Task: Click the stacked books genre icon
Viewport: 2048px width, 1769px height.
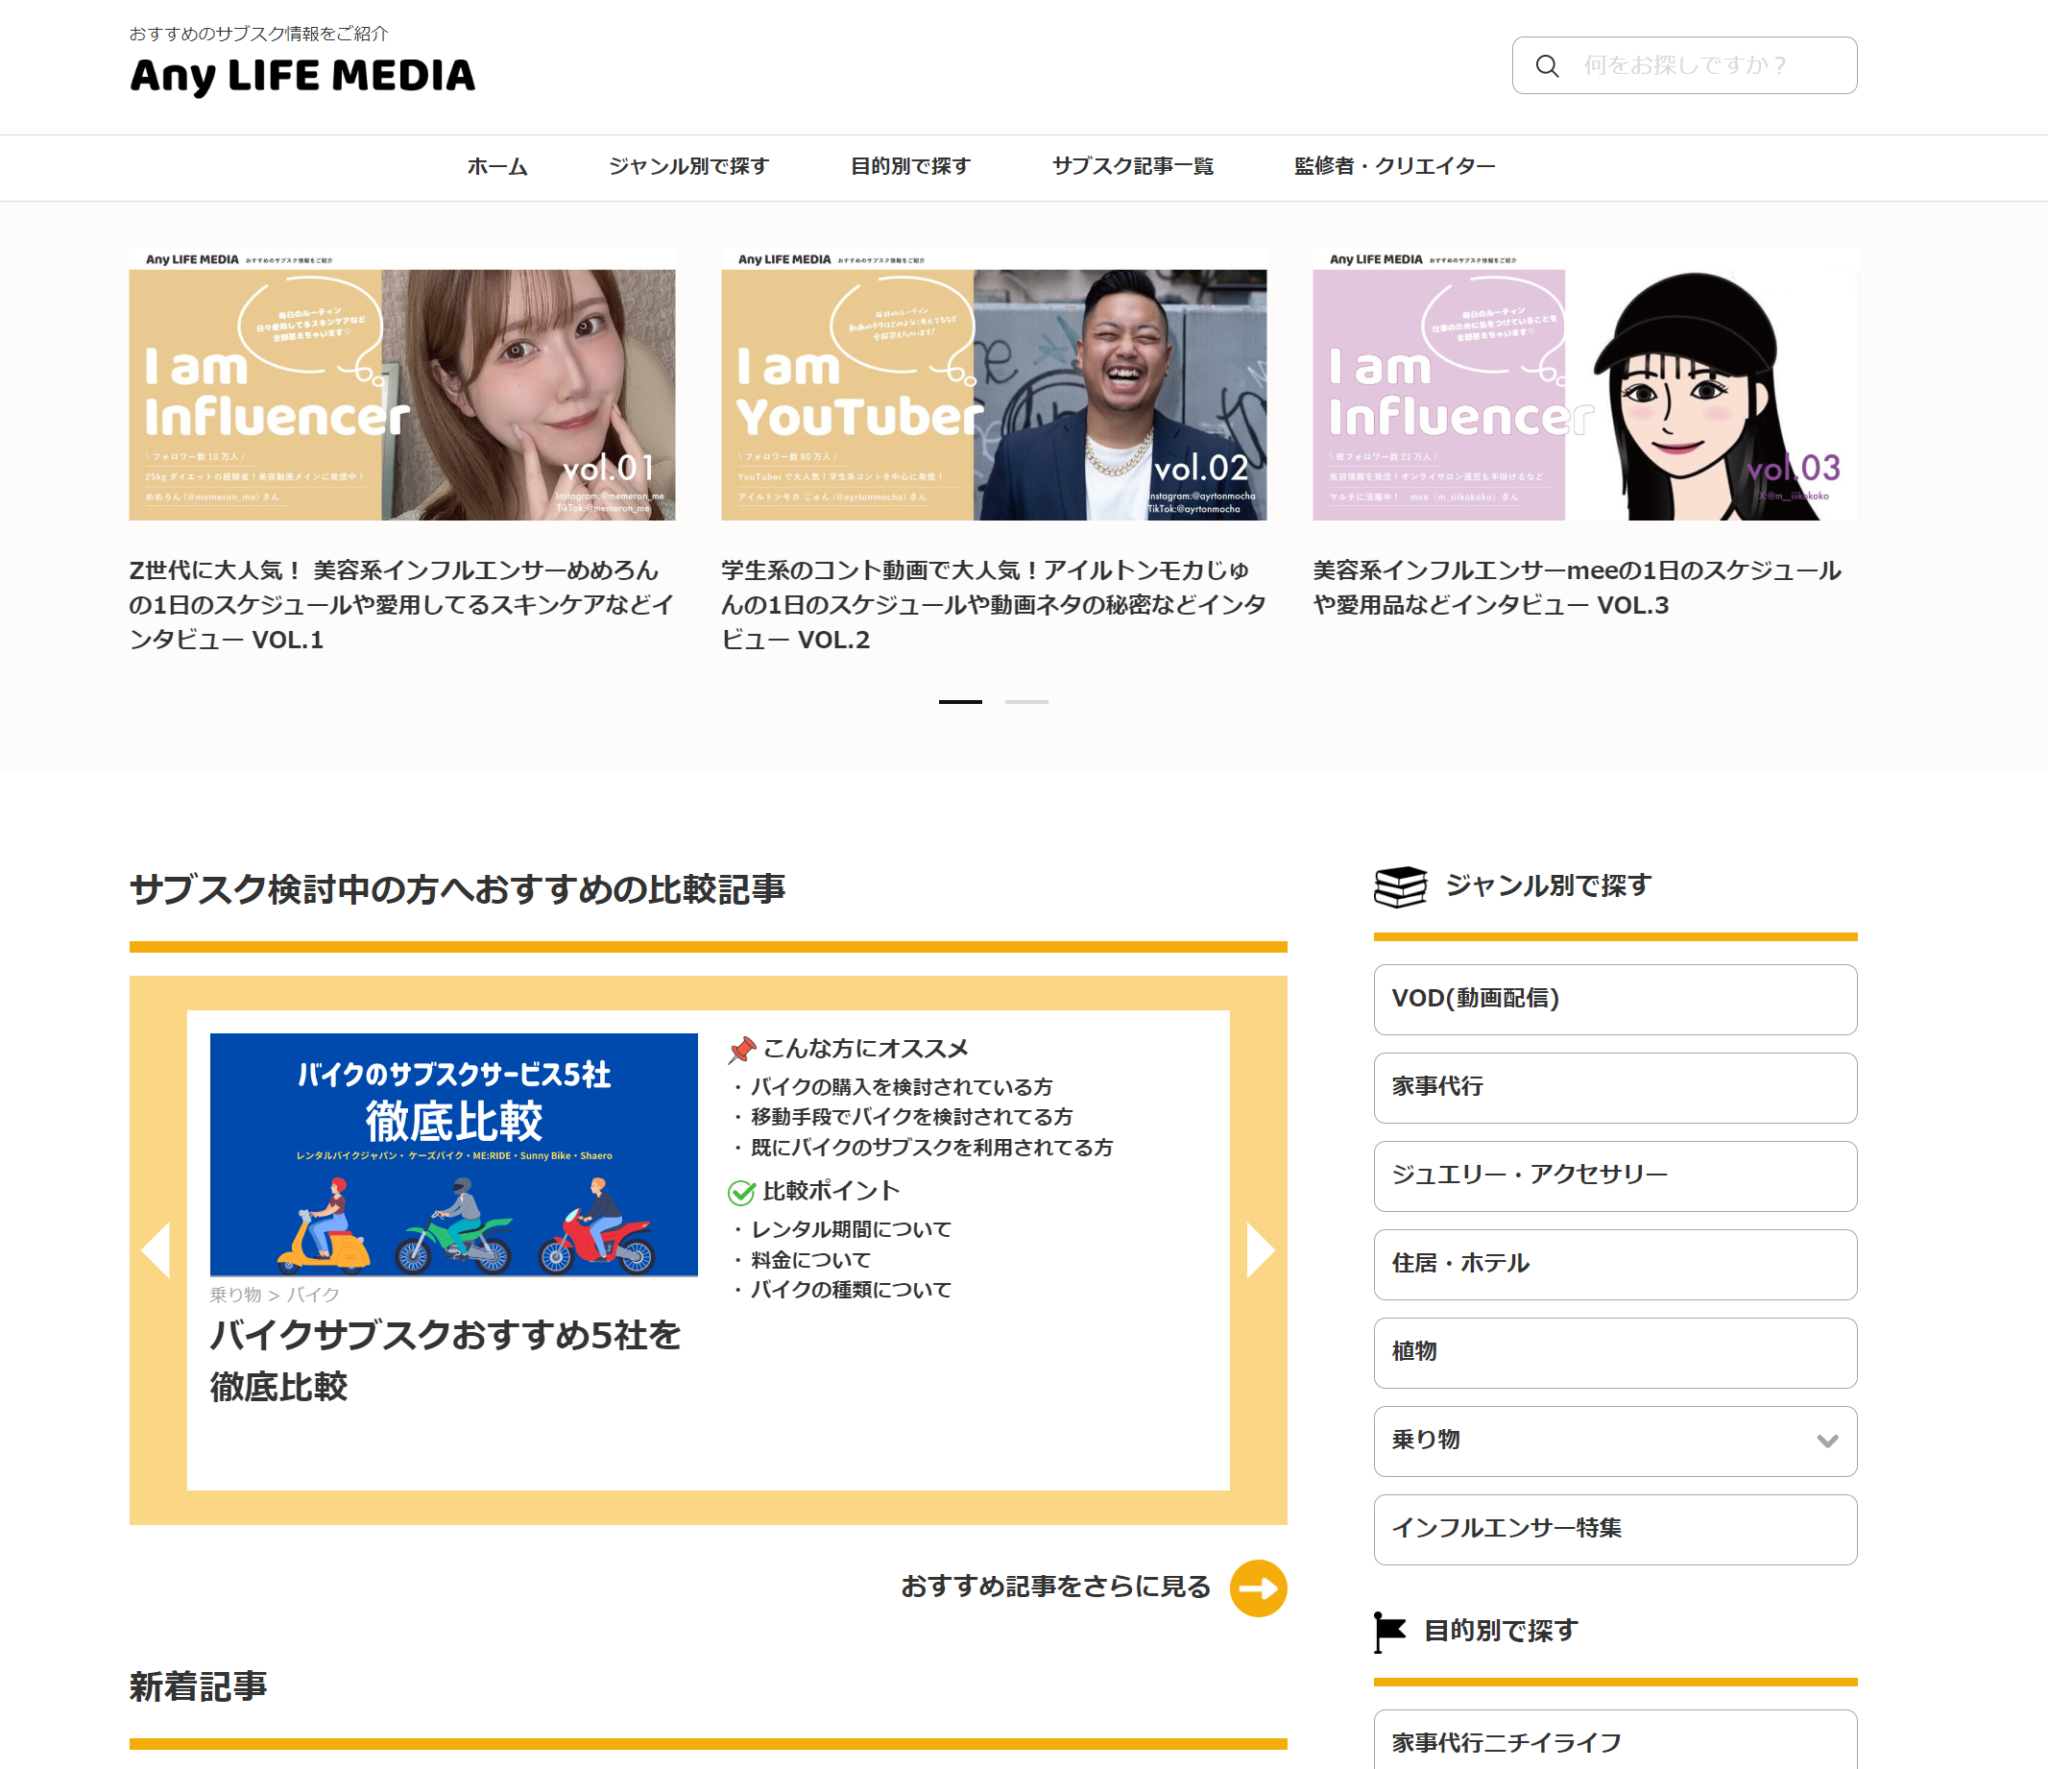Action: click(x=1399, y=886)
